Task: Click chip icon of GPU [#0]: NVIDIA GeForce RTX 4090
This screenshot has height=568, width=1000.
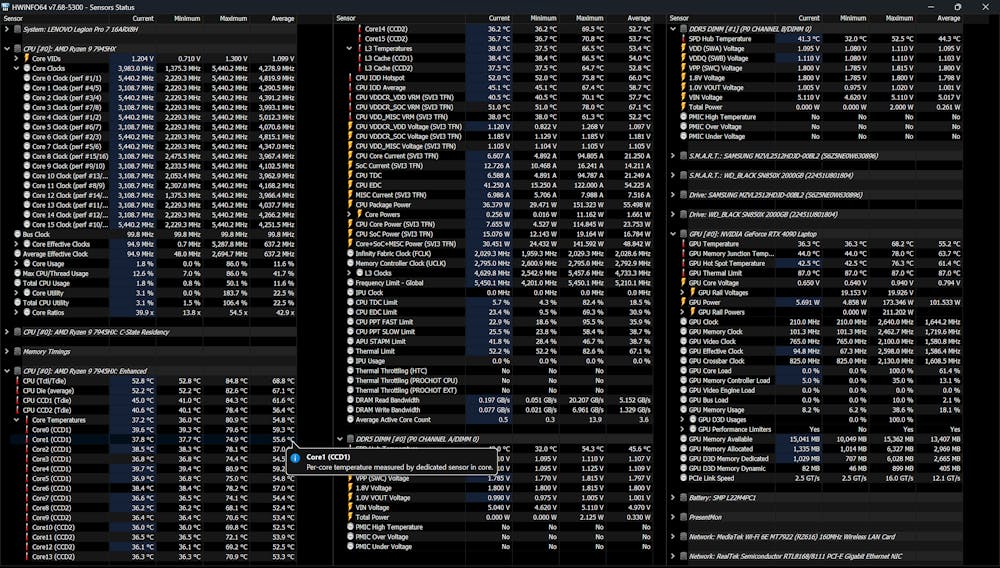Action: point(683,234)
